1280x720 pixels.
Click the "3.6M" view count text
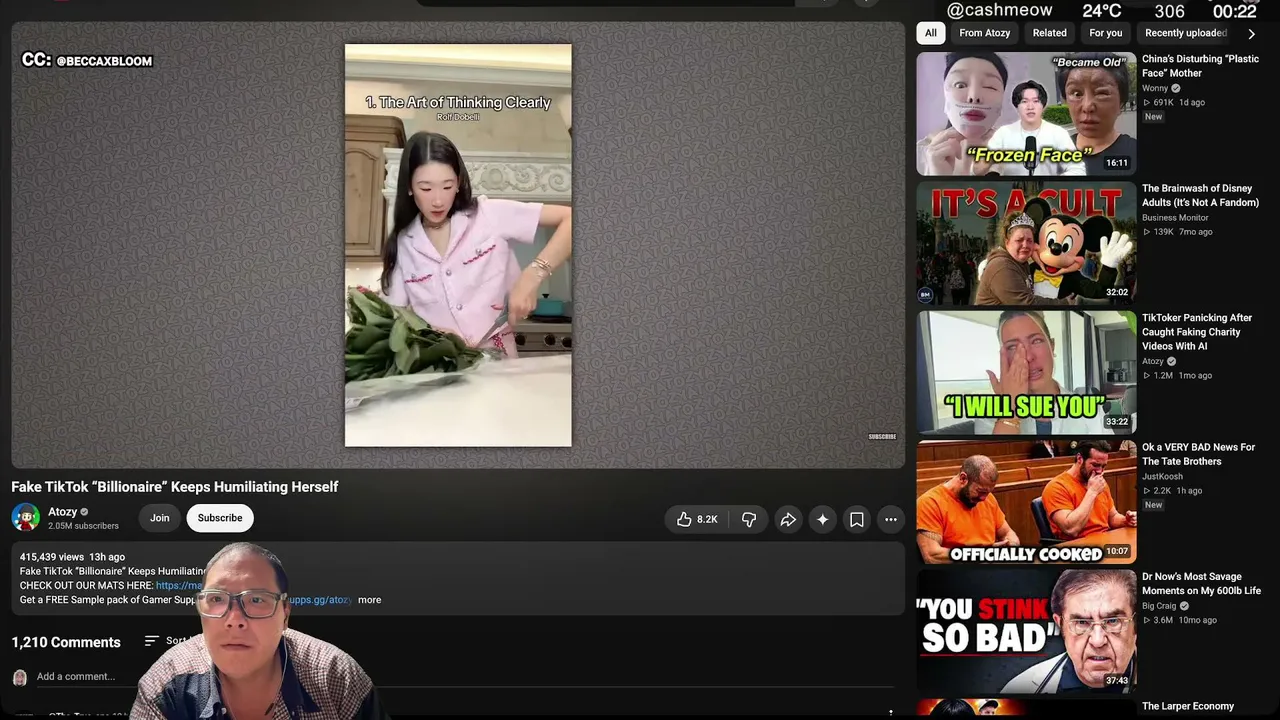[x=1163, y=620]
